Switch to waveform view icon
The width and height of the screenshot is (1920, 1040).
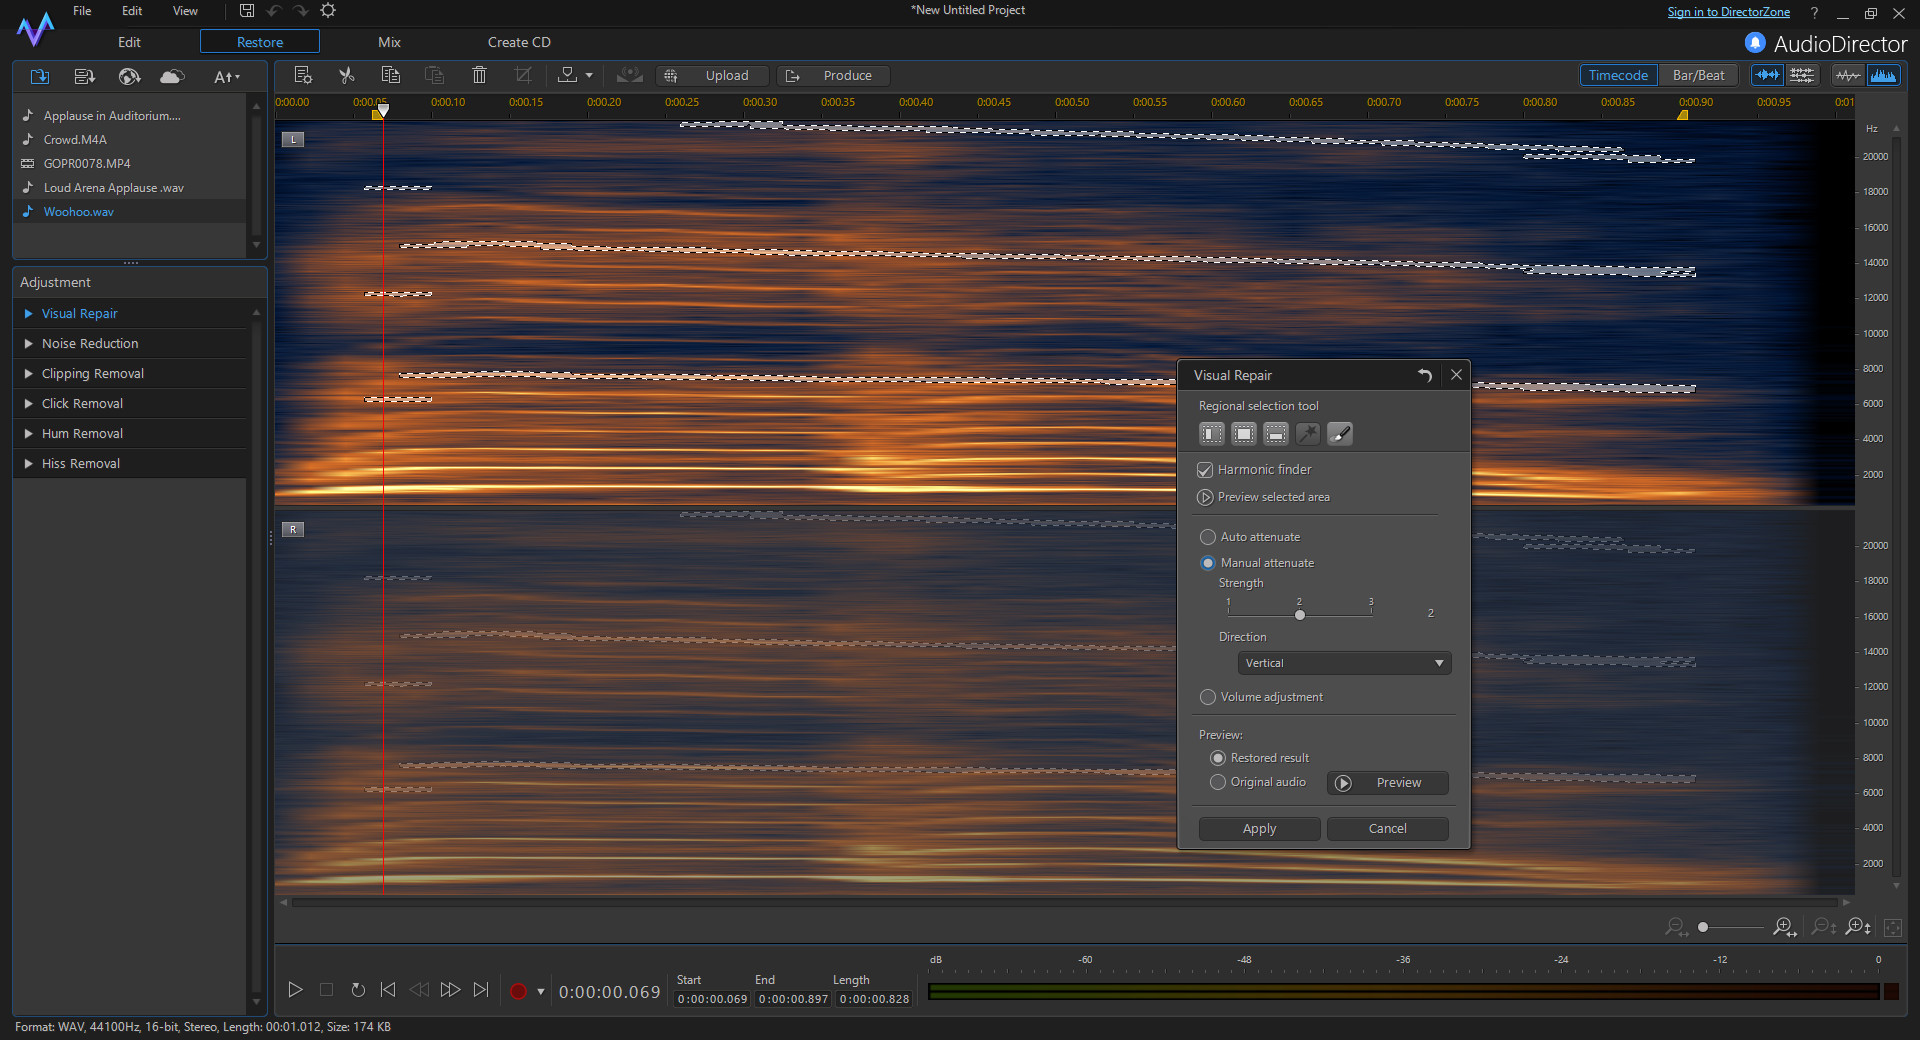[x=1848, y=75]
